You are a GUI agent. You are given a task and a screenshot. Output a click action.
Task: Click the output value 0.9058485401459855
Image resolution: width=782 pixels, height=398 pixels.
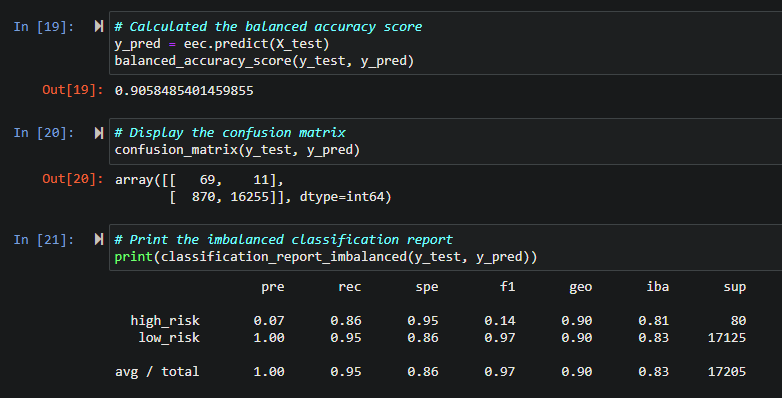tap(184, 91)
